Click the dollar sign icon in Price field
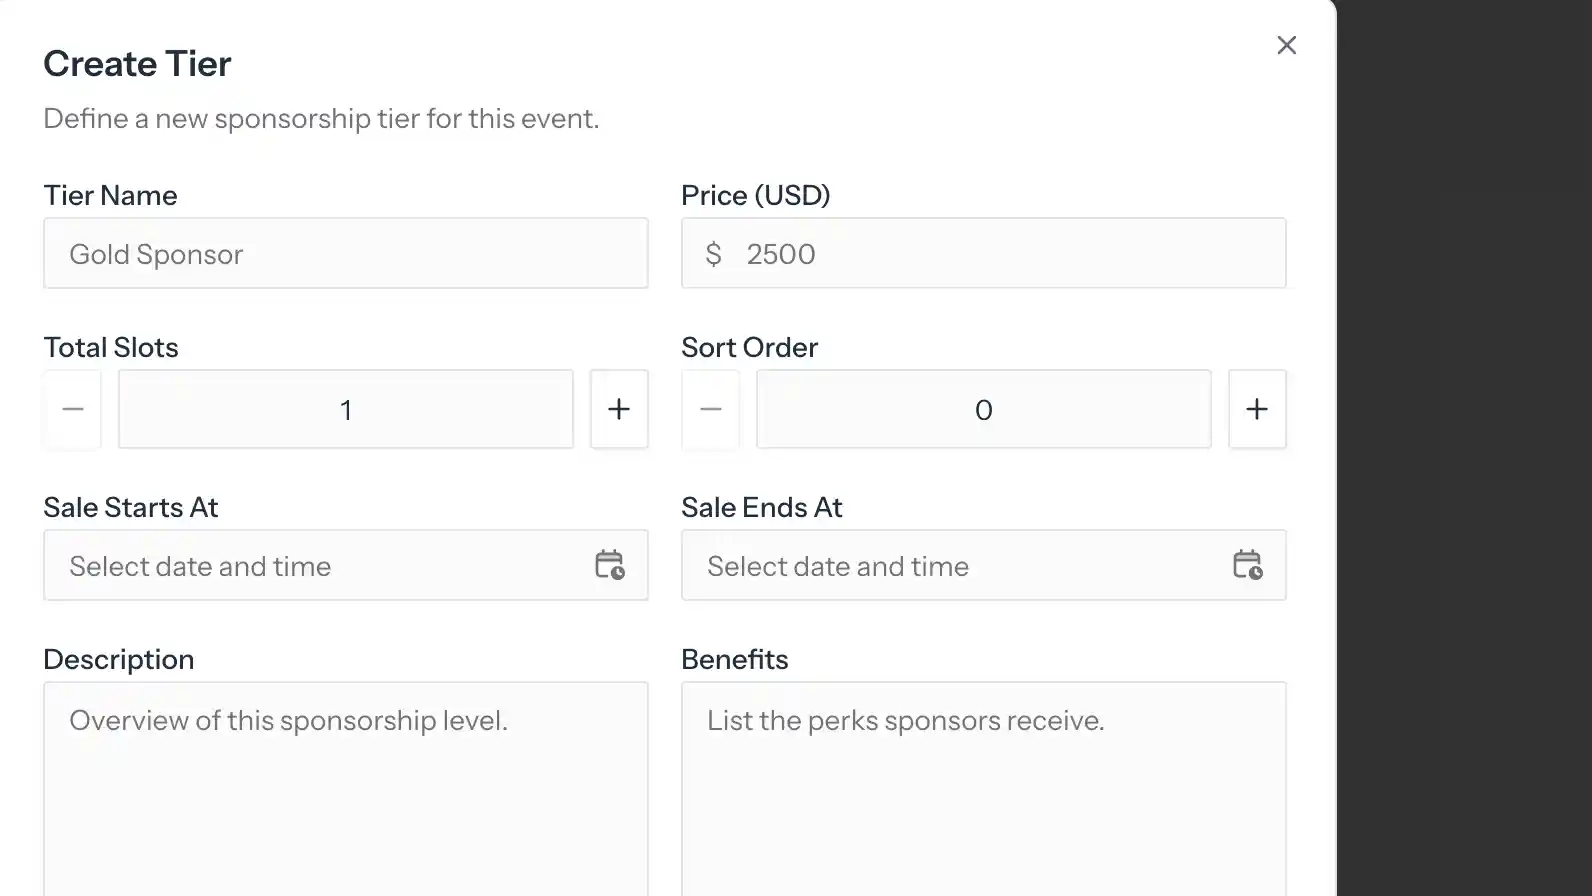 click(x=713, y=254)
